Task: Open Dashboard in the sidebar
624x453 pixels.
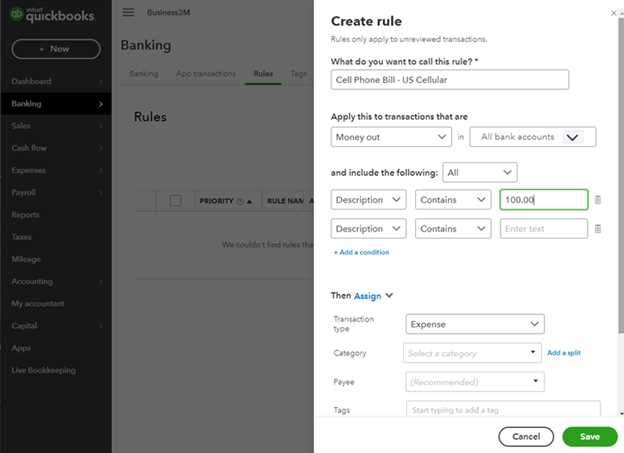Action: coord(56,82)
